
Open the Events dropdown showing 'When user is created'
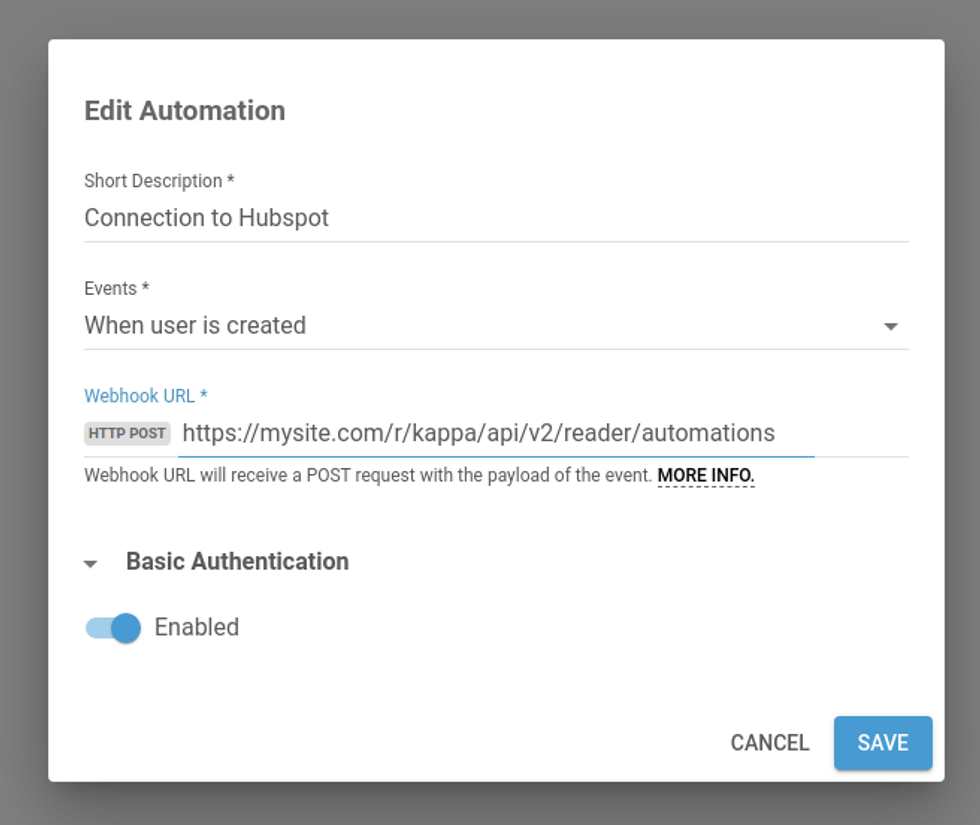pyautogui.click(x=480, y=326)
